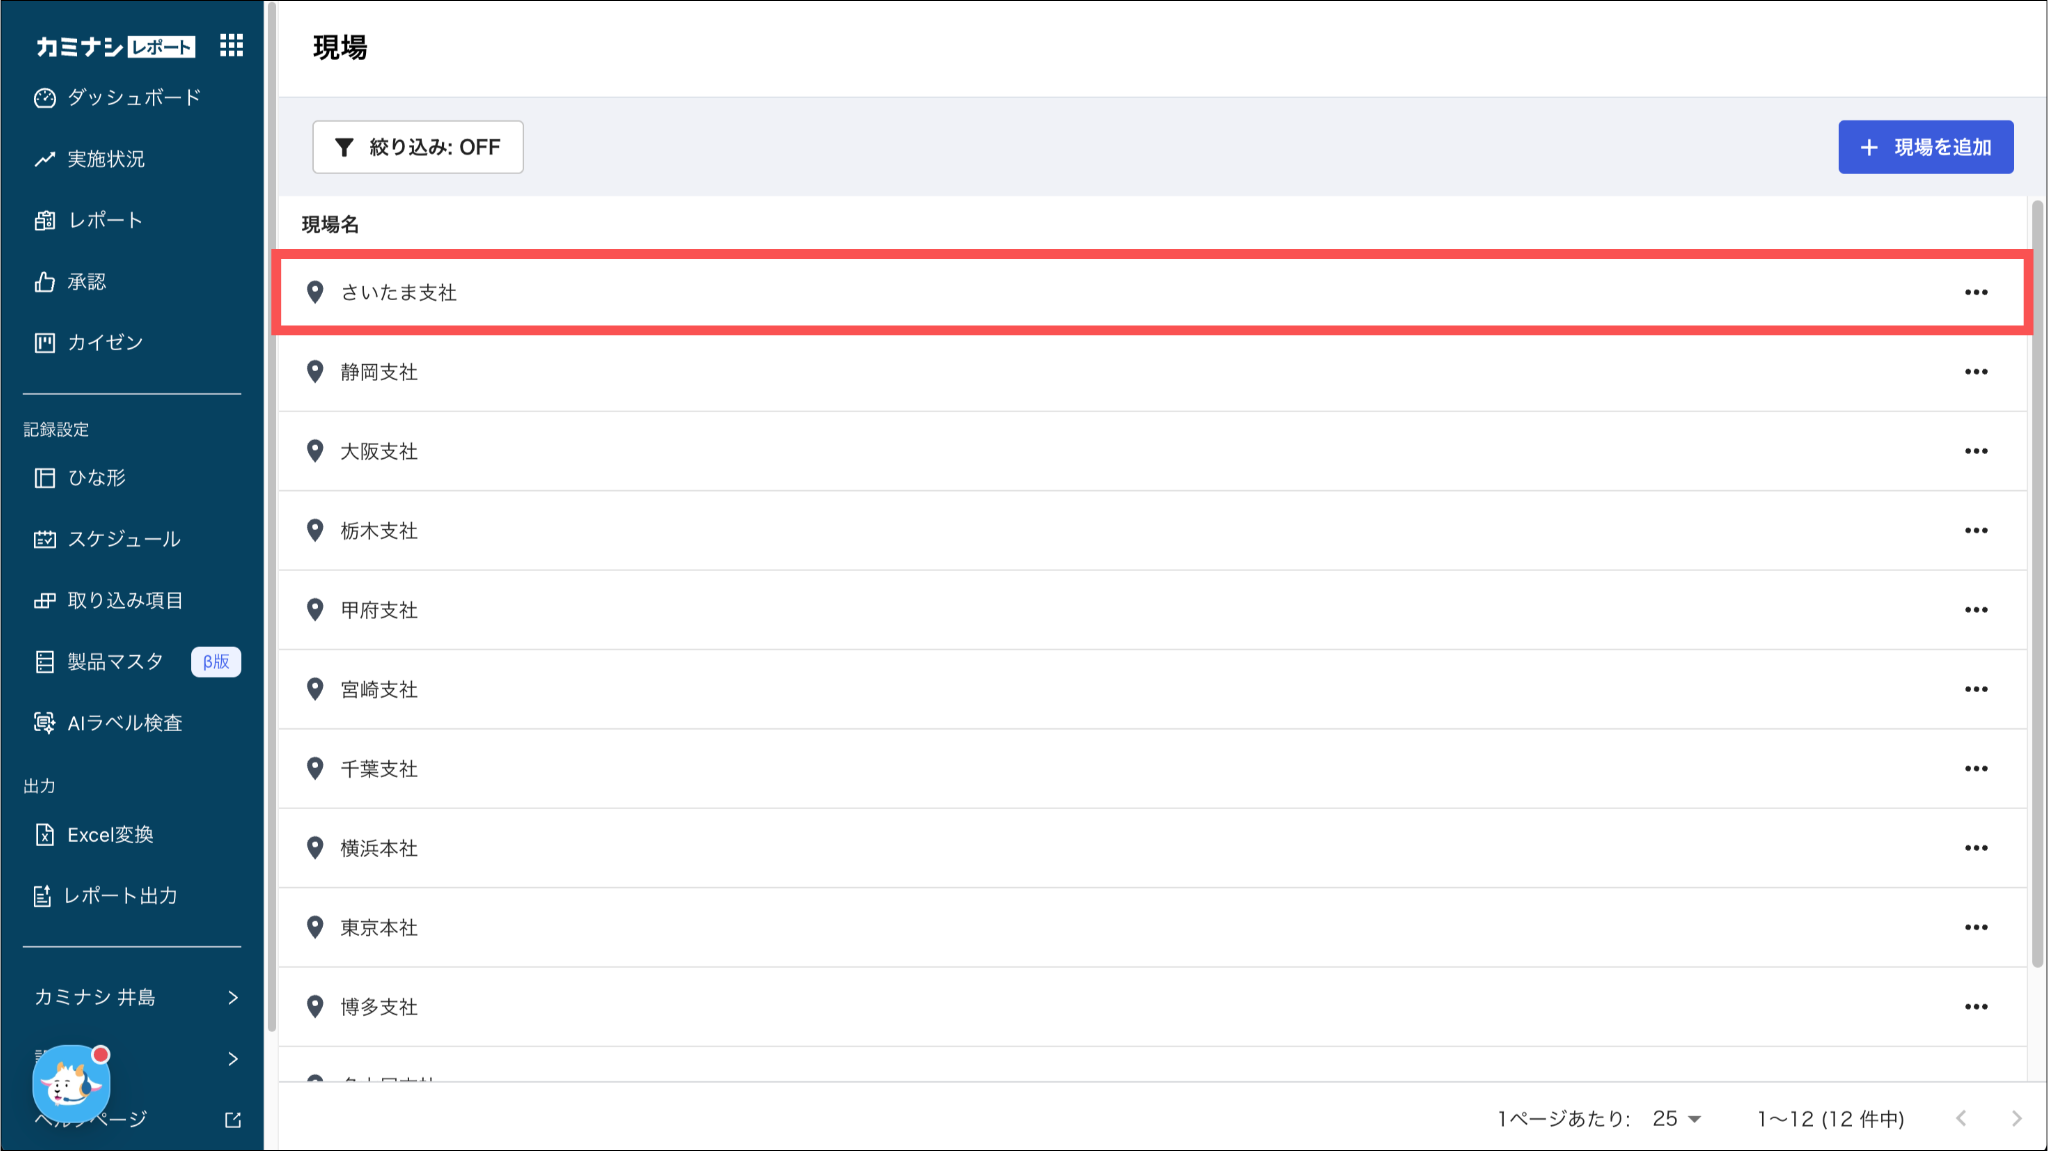Open the rows per page 25 dropdown
2048x1151 pixels.
[x=1677, y=1118]
